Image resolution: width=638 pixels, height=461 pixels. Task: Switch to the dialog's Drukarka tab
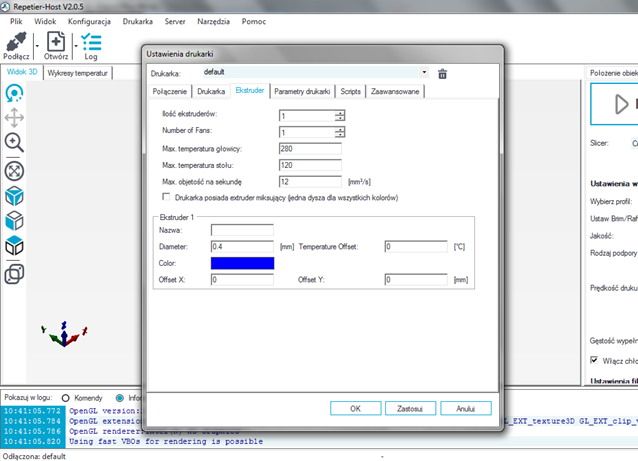pos(211,92)
